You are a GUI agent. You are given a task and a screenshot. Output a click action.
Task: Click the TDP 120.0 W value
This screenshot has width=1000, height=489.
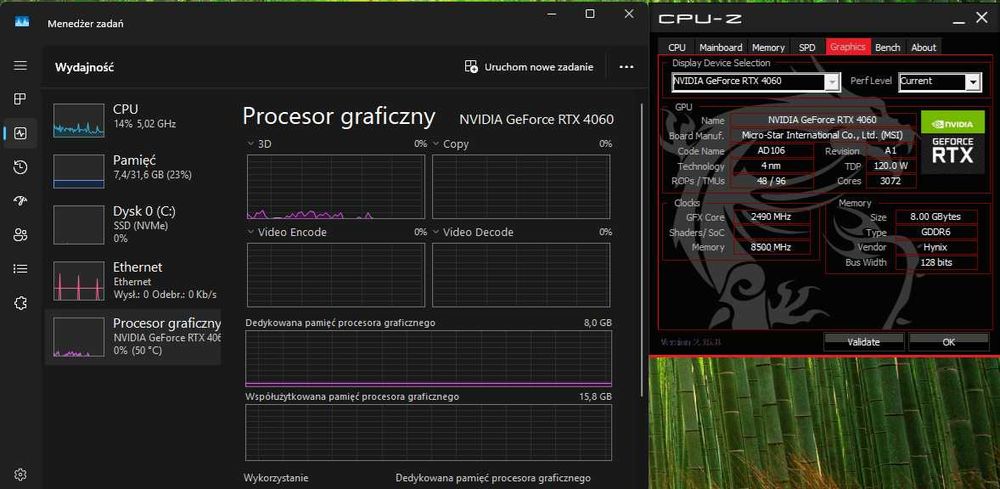click(x=890, y=166)
